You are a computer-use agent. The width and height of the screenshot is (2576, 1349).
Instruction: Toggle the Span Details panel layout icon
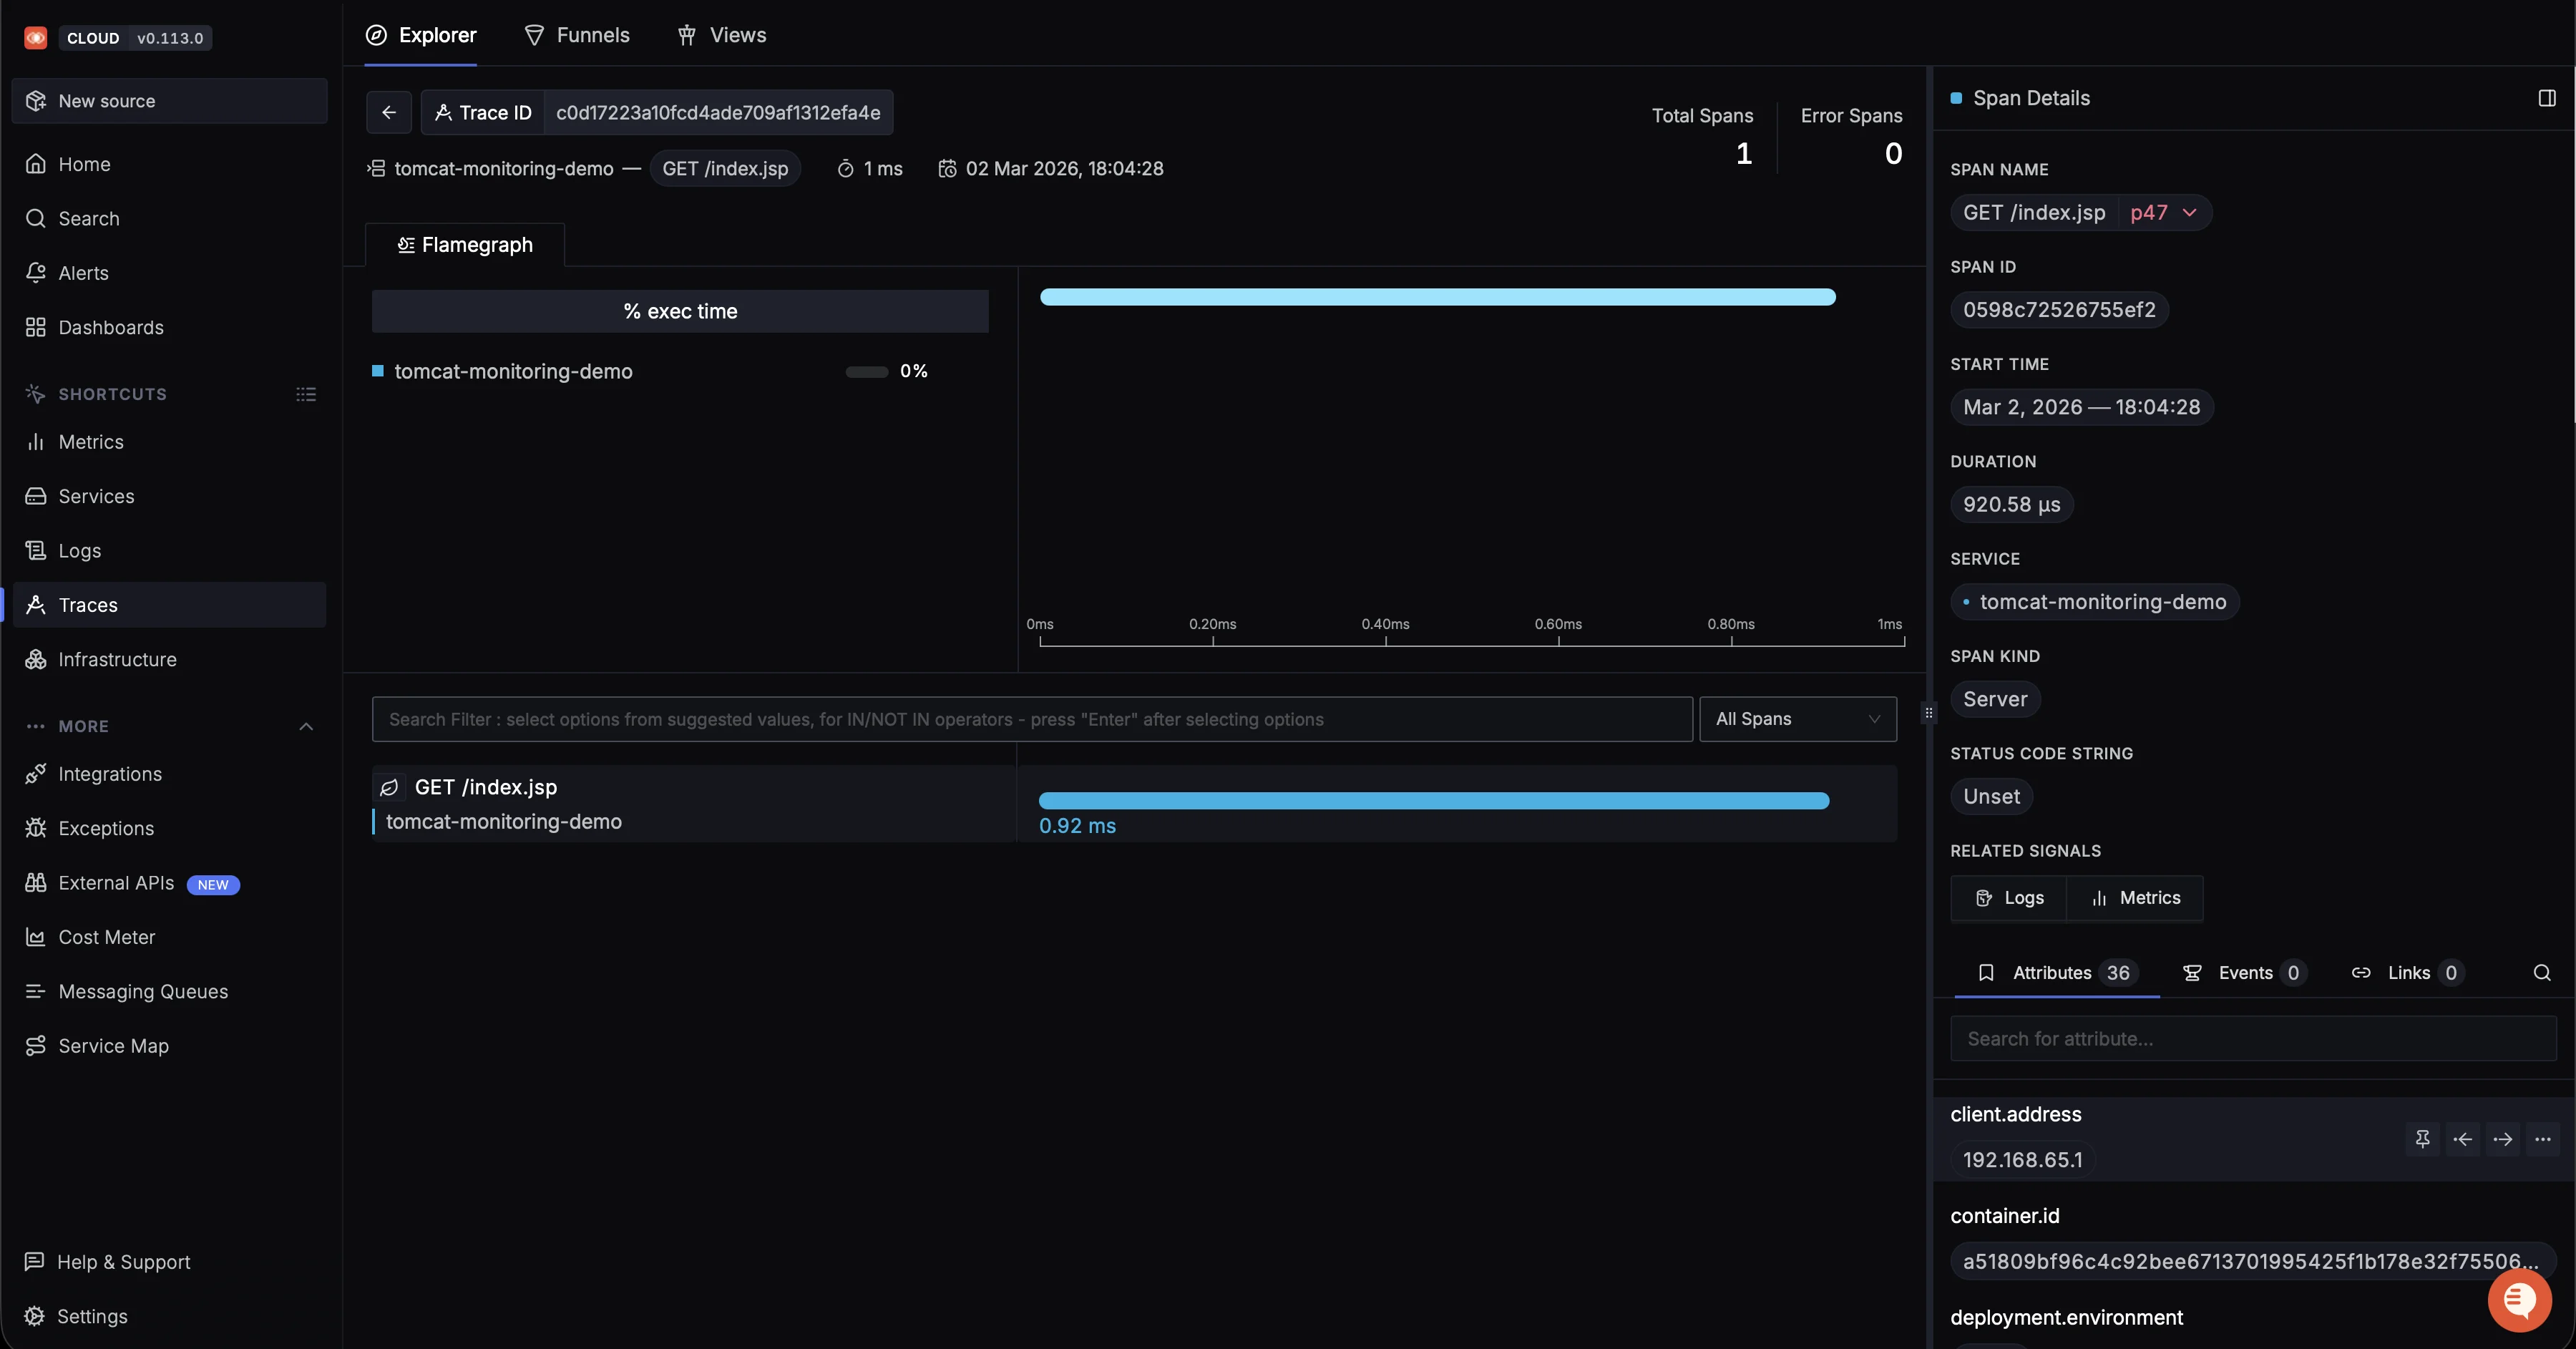[2546, 98]
